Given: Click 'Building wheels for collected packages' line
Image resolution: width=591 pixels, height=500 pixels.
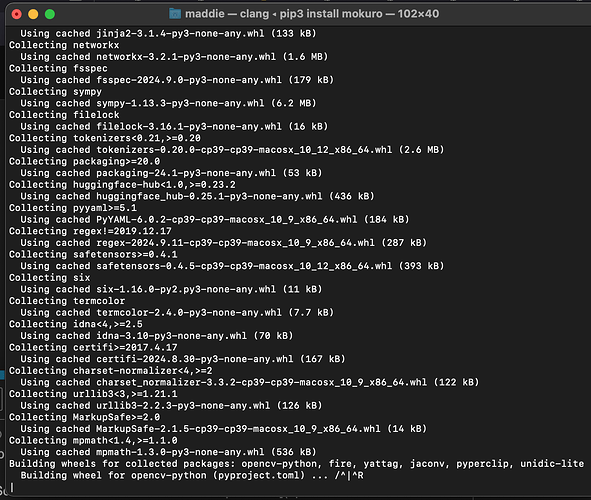Looking at the screenshot, I should 296,464.
